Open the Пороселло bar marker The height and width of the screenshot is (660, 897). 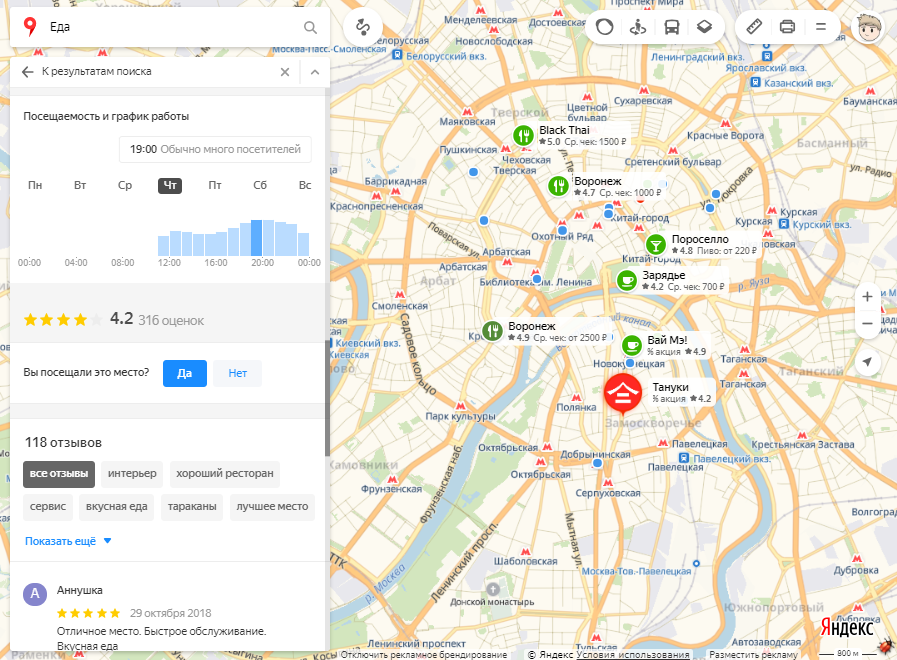click(x=656, y=245)
